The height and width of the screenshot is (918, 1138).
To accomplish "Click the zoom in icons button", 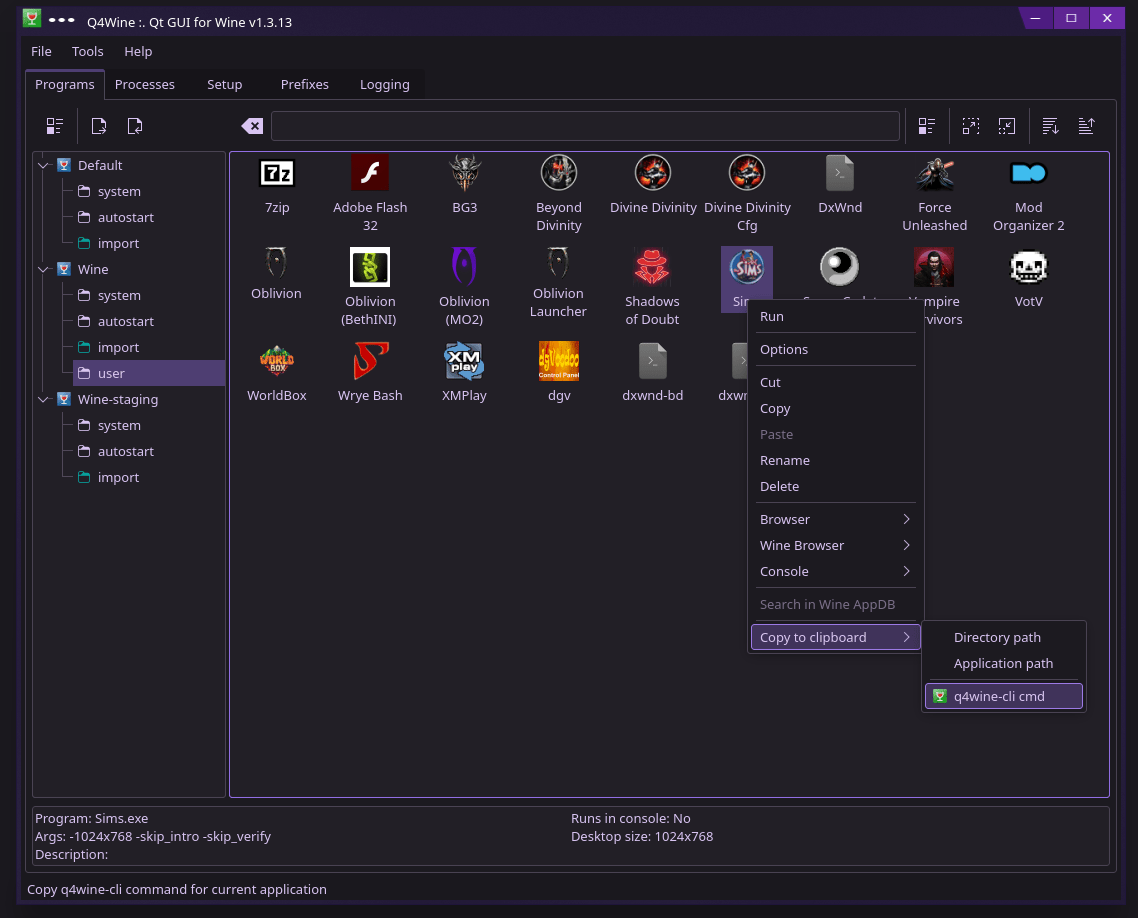I will 970,126.
